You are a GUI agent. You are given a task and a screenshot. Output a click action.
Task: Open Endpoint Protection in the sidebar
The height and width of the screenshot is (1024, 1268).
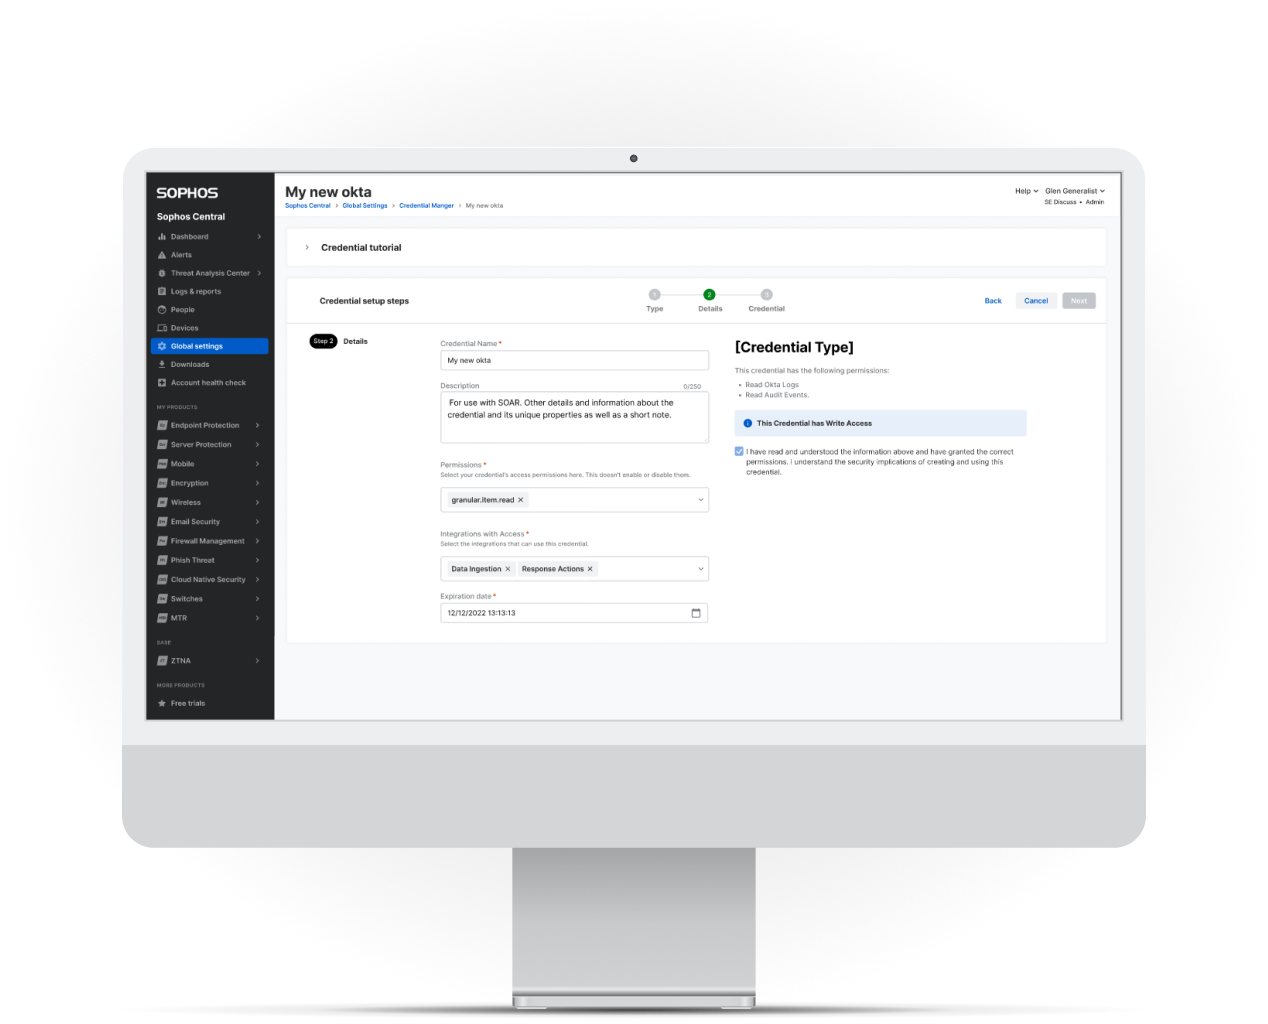pos(205,425)
